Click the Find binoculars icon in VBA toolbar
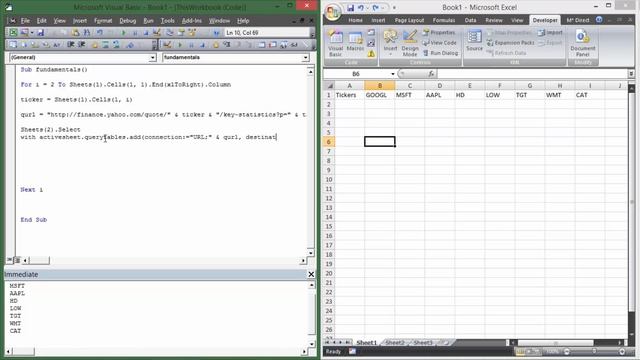Image resolution: width=640 pixels, height=360 pixels. pos(87,32)
